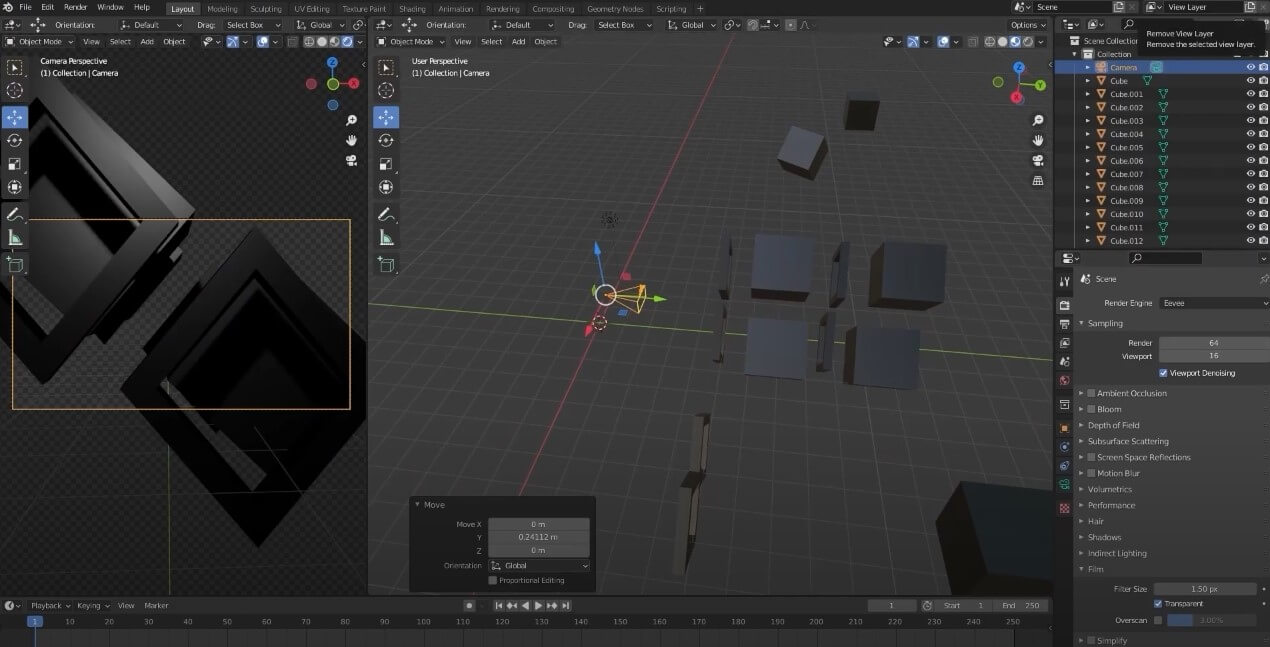This screenshot has height=647, width=1270.
Task: Click the Options button in viewport header
Action: [1027, 25]
